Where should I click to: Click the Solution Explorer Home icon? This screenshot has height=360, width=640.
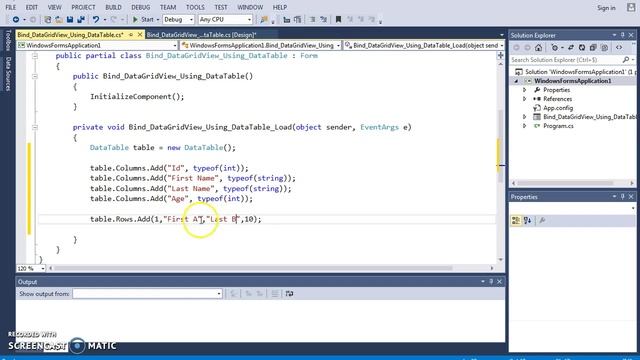(x=539, y=48)
